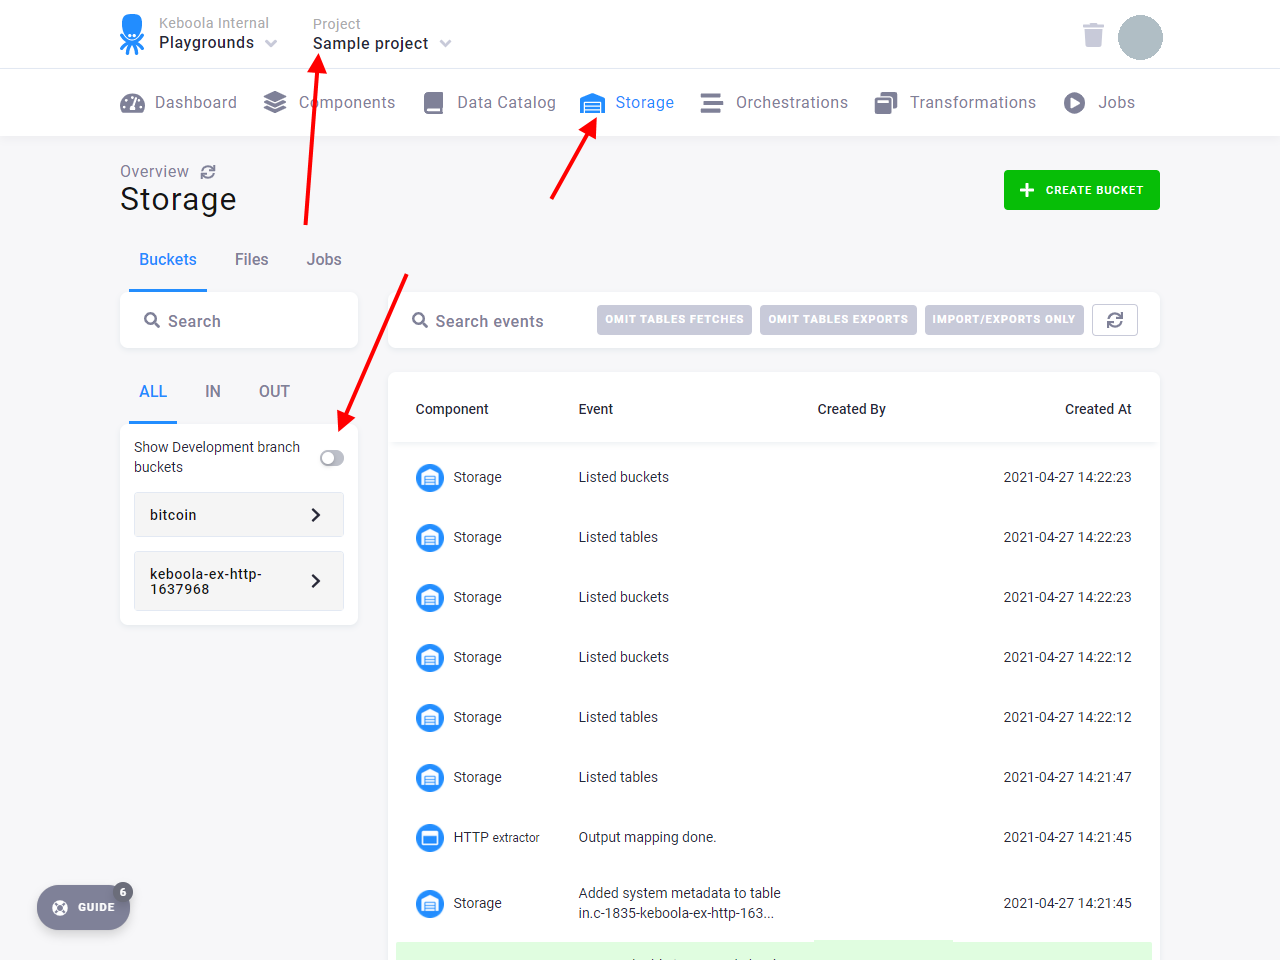
Task: Click the Event column header
Action: [596, 409]
